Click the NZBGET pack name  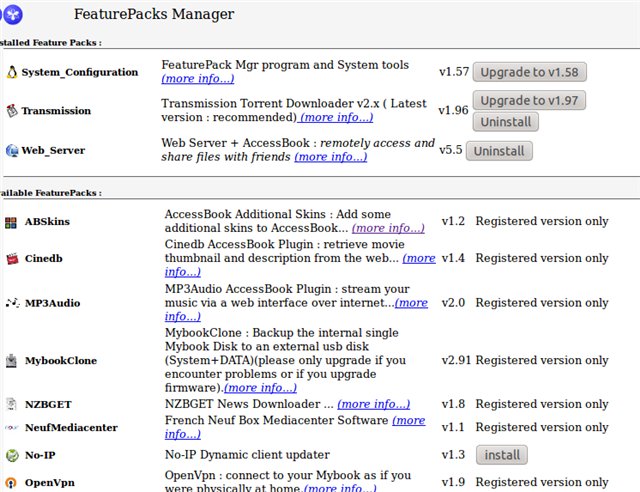coord(48,405)
